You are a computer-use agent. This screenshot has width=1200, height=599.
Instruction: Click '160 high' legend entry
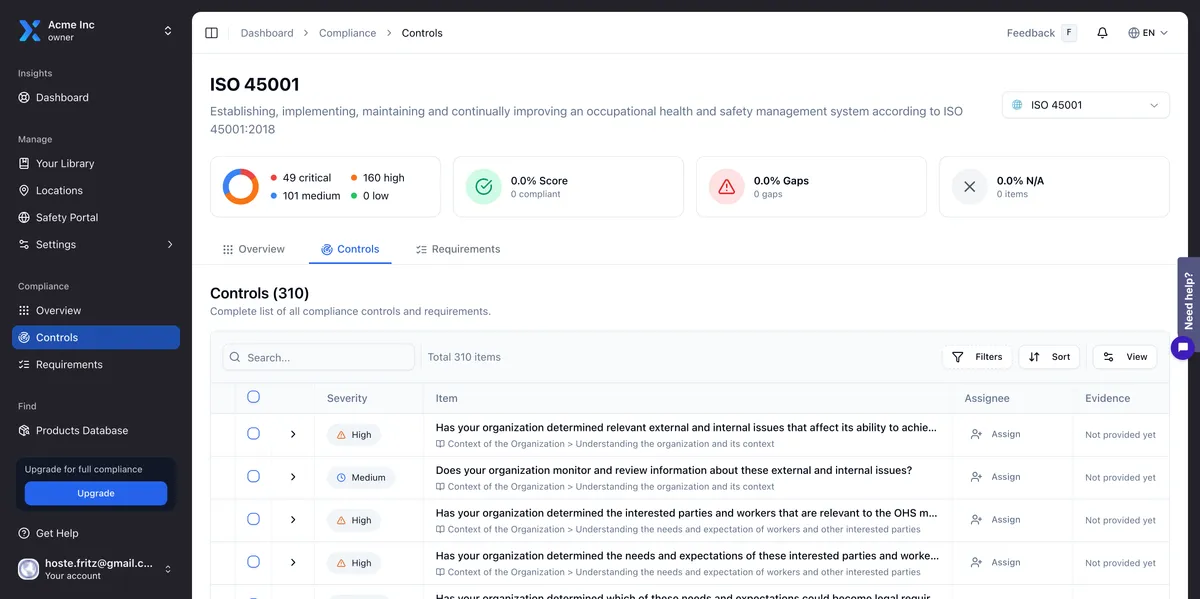click(377, 178)
